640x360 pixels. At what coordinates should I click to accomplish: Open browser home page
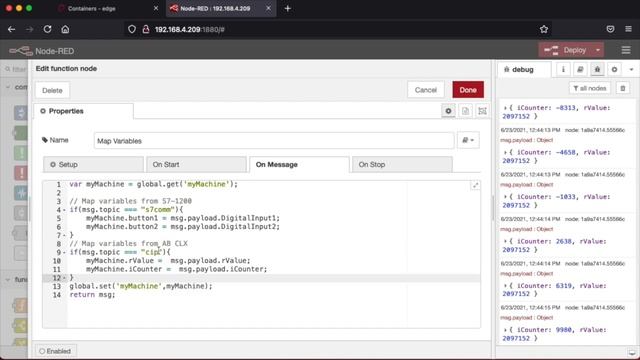pyautogui.click(x=65, y=29)
